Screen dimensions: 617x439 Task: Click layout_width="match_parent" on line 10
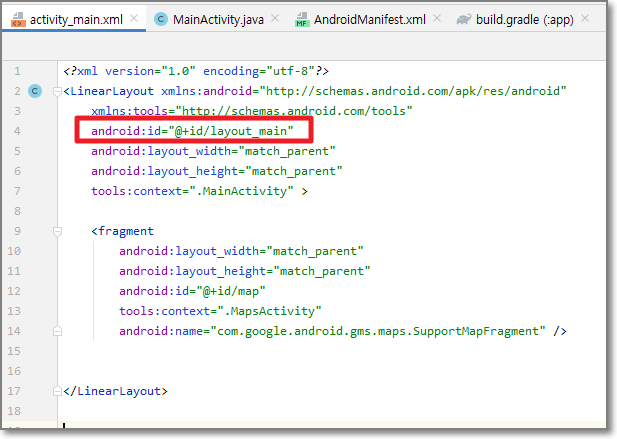tap(241, 251)
